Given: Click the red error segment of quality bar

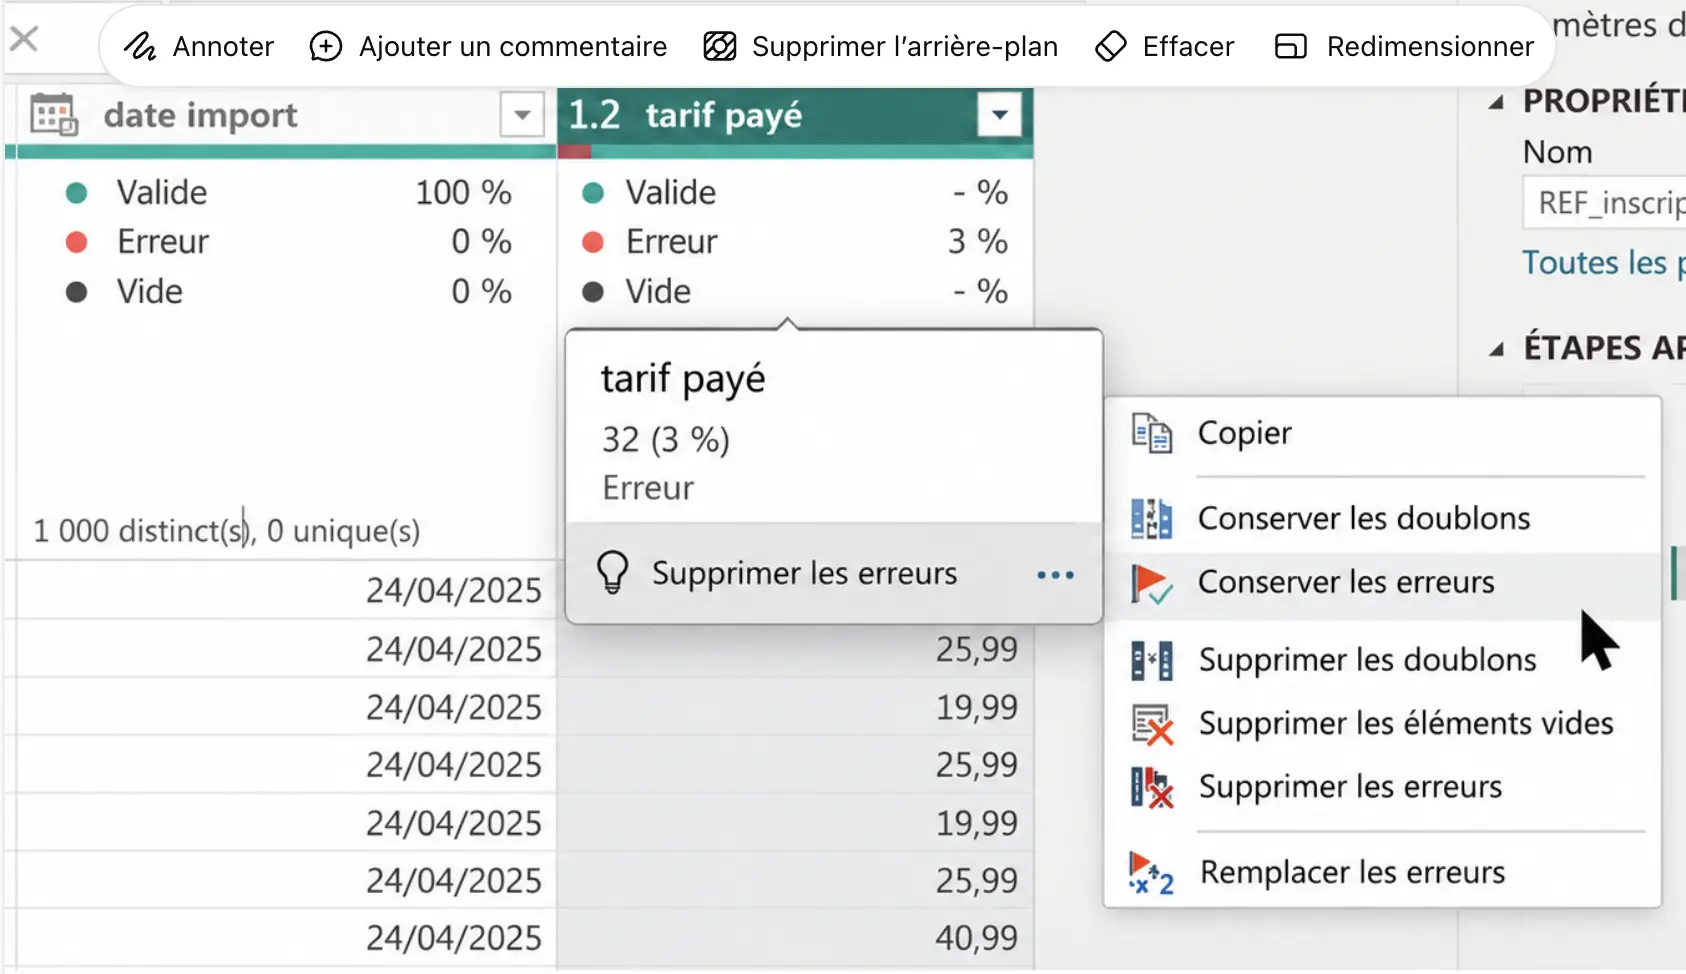Looking at the screenshot, I should coord(574,152).
